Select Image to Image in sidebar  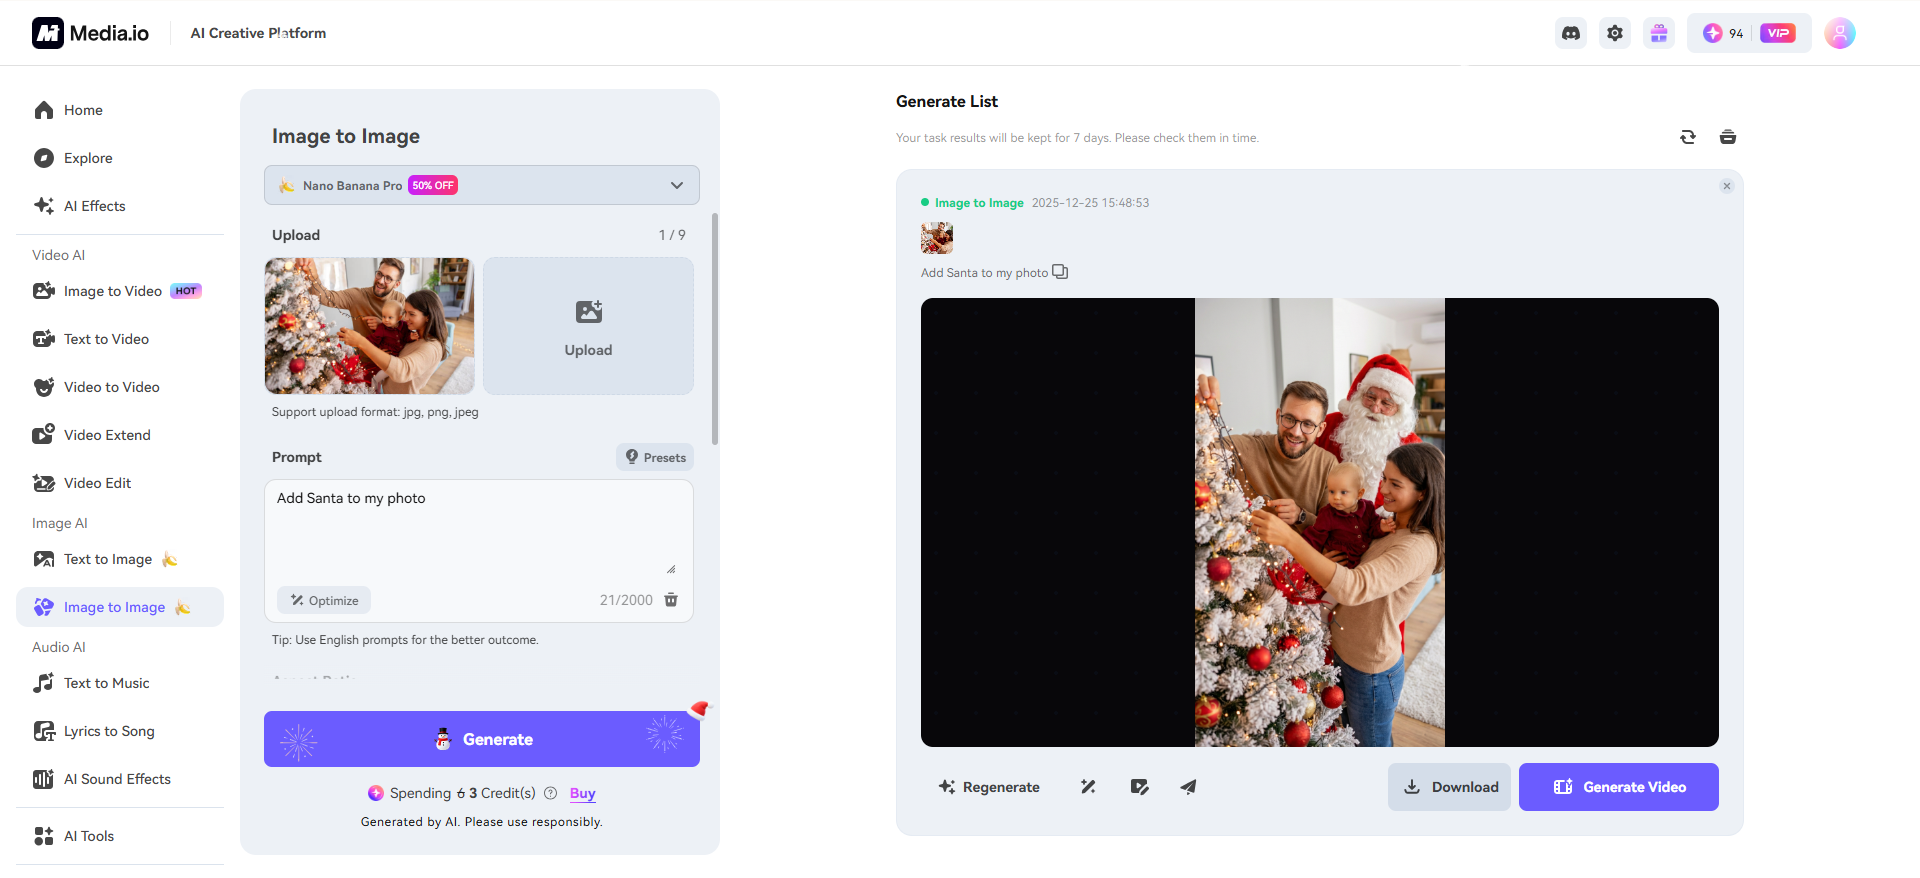120,607
